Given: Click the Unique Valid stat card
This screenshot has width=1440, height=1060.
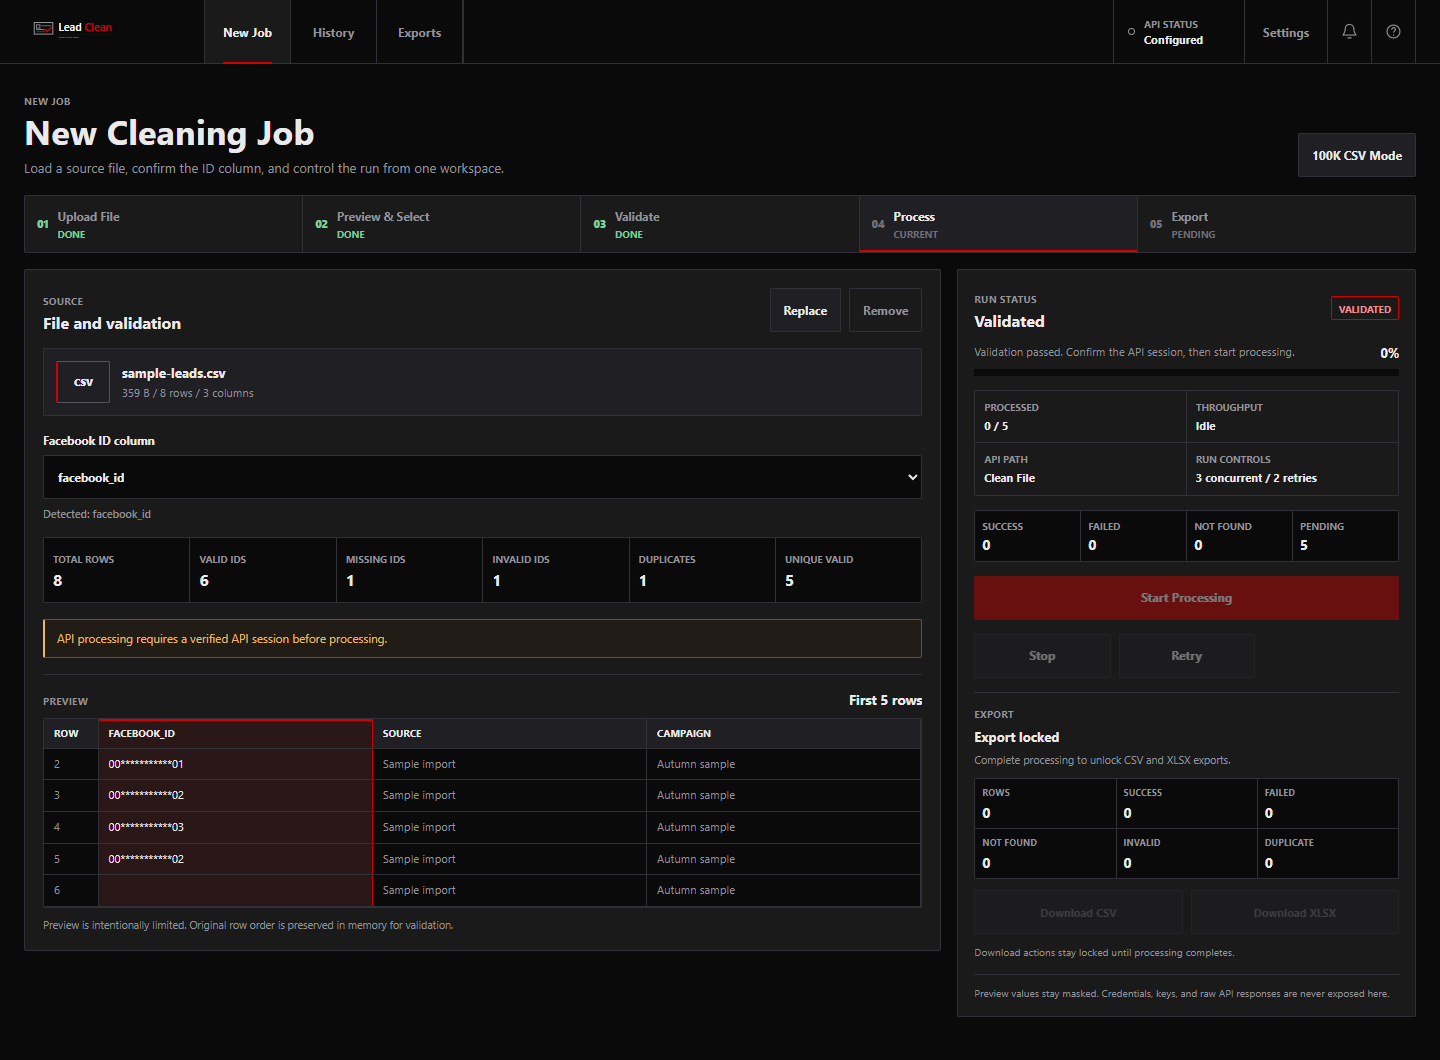Looking at the screenshot, I should point(848,570).
